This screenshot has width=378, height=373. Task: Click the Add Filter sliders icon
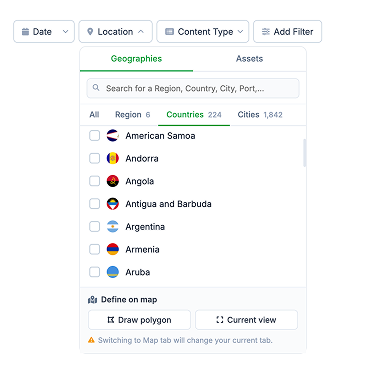click(266, 32)
